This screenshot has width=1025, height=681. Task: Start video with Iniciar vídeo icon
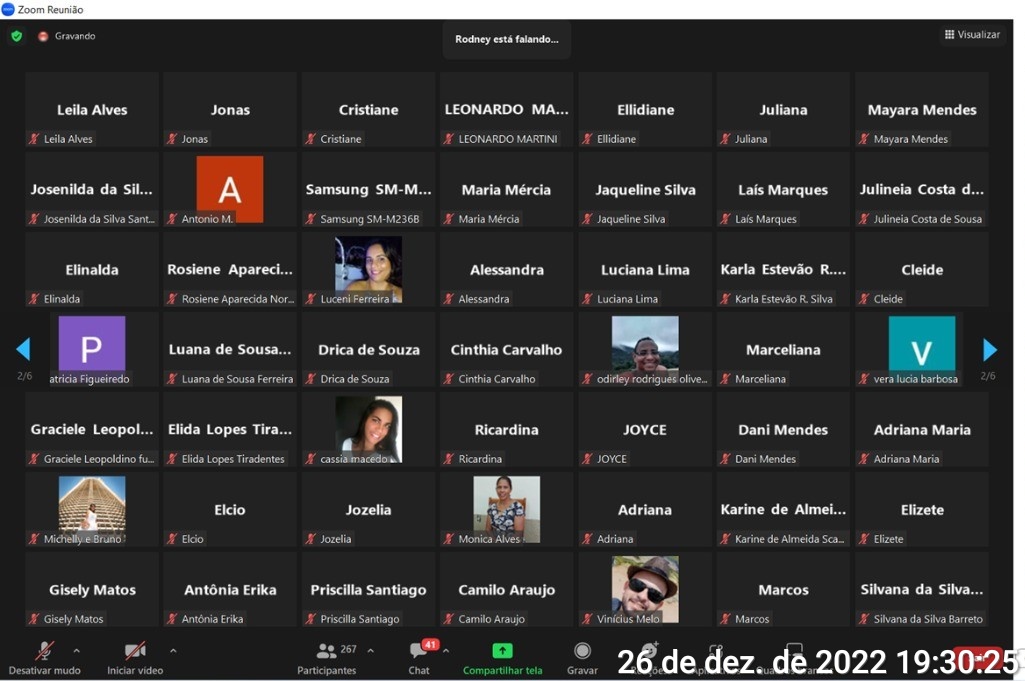click(x=135, y=651)
